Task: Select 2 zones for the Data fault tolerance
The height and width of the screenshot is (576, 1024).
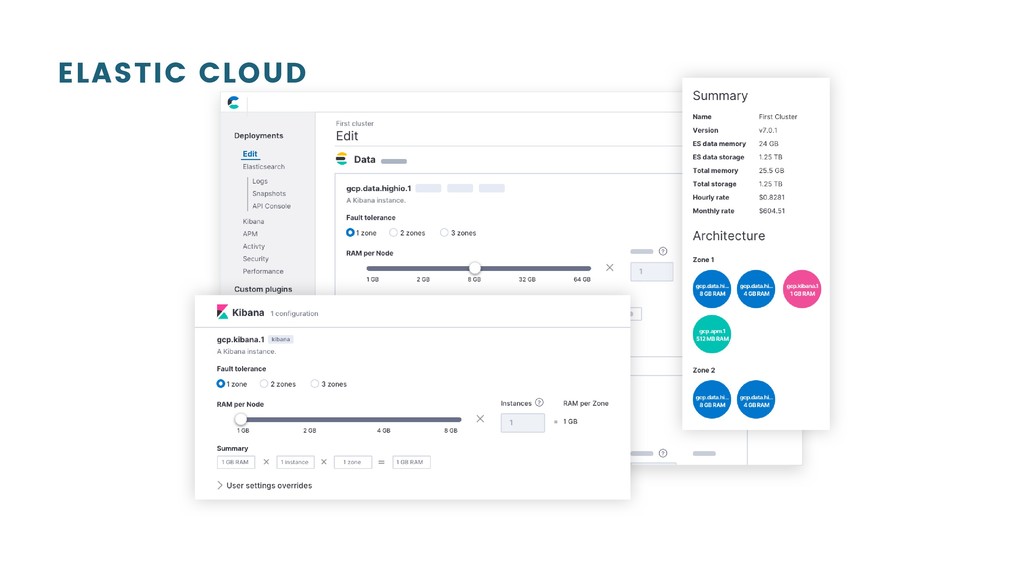Action: [393, 232]
